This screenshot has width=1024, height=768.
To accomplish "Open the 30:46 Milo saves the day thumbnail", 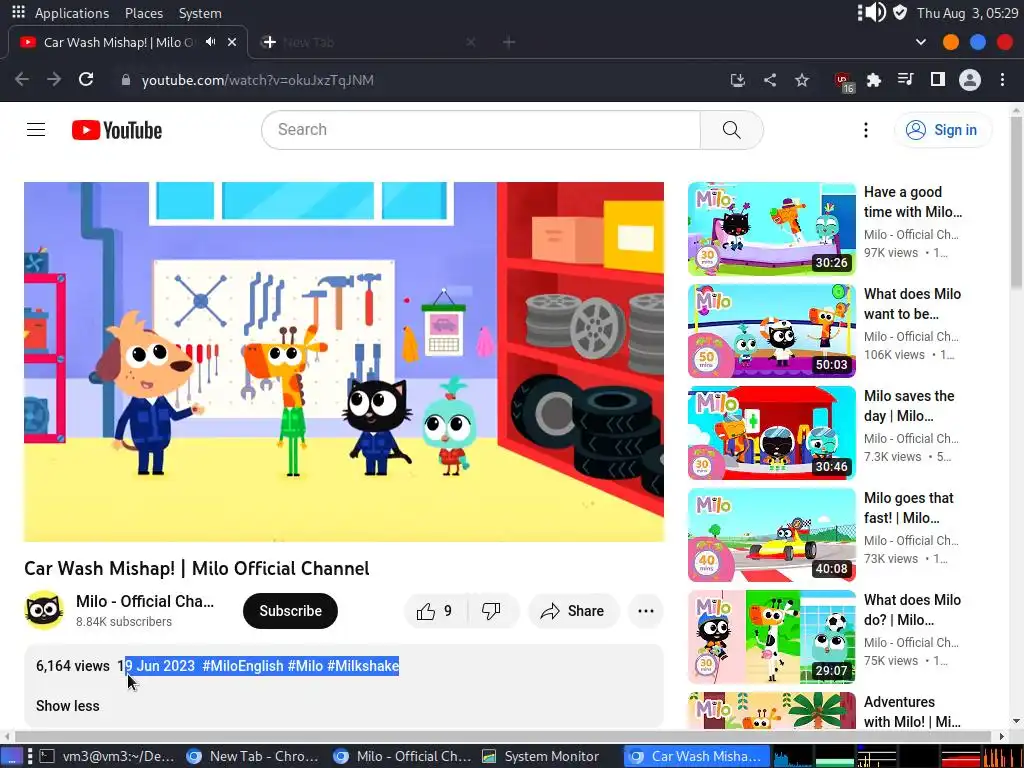I will pyautogui.click(x=771, y=432).
